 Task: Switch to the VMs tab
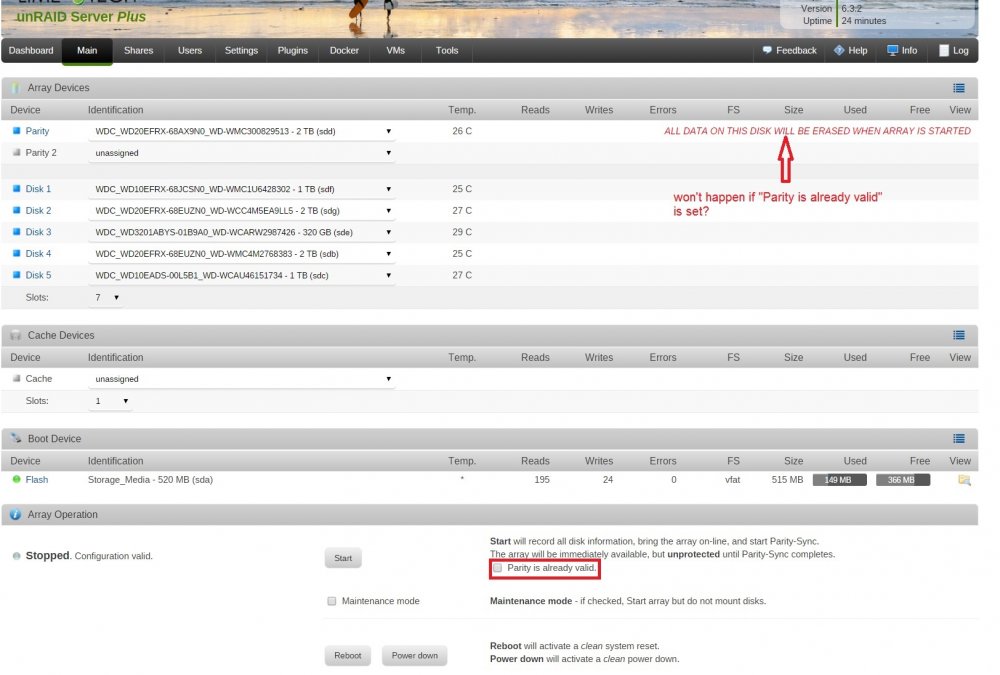395,50
